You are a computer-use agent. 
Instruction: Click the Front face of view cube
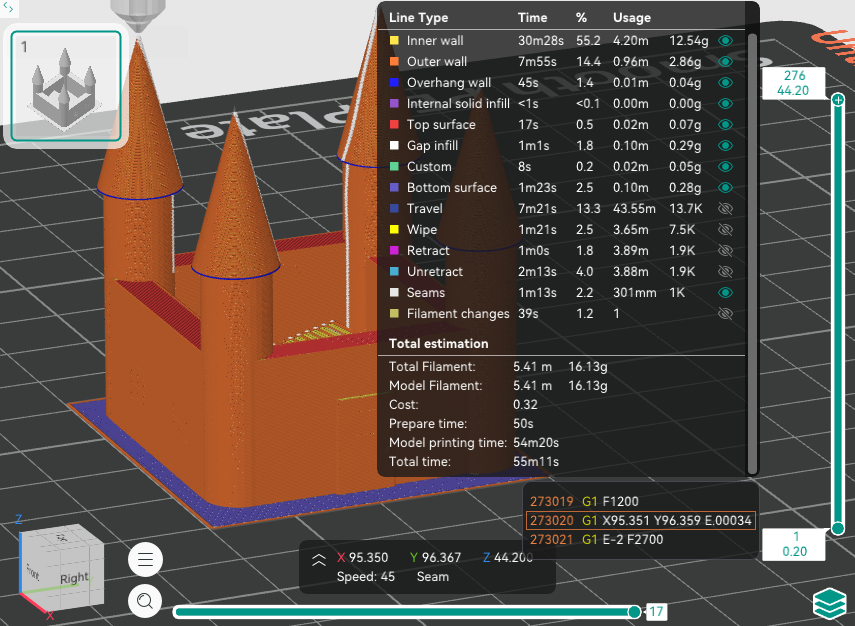(x=34, y=571)
